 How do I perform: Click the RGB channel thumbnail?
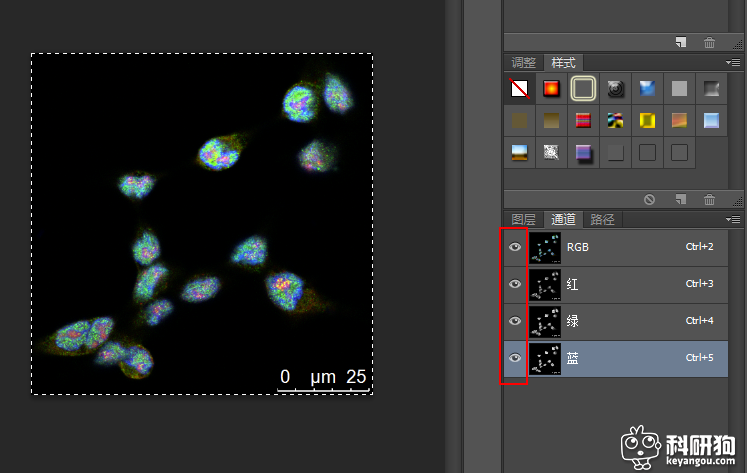(545, 248)
